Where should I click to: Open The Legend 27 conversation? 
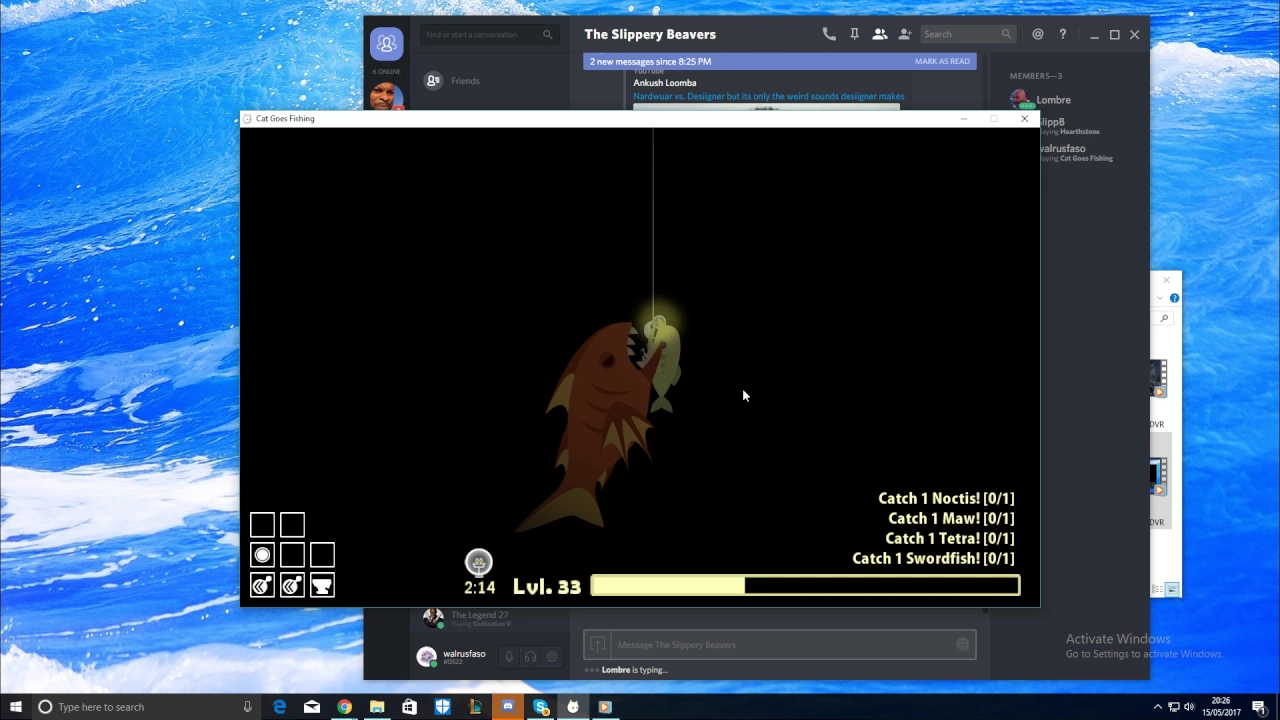490,619
